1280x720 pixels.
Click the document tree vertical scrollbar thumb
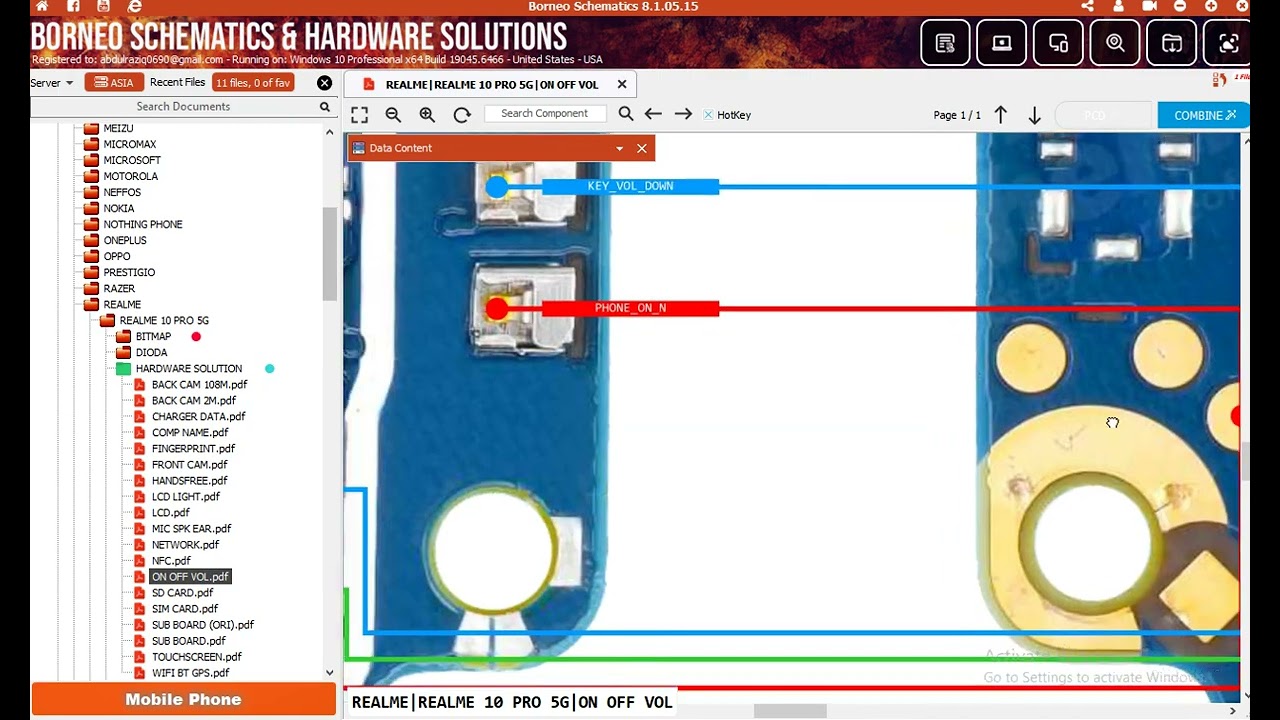(x=330, y=254)
